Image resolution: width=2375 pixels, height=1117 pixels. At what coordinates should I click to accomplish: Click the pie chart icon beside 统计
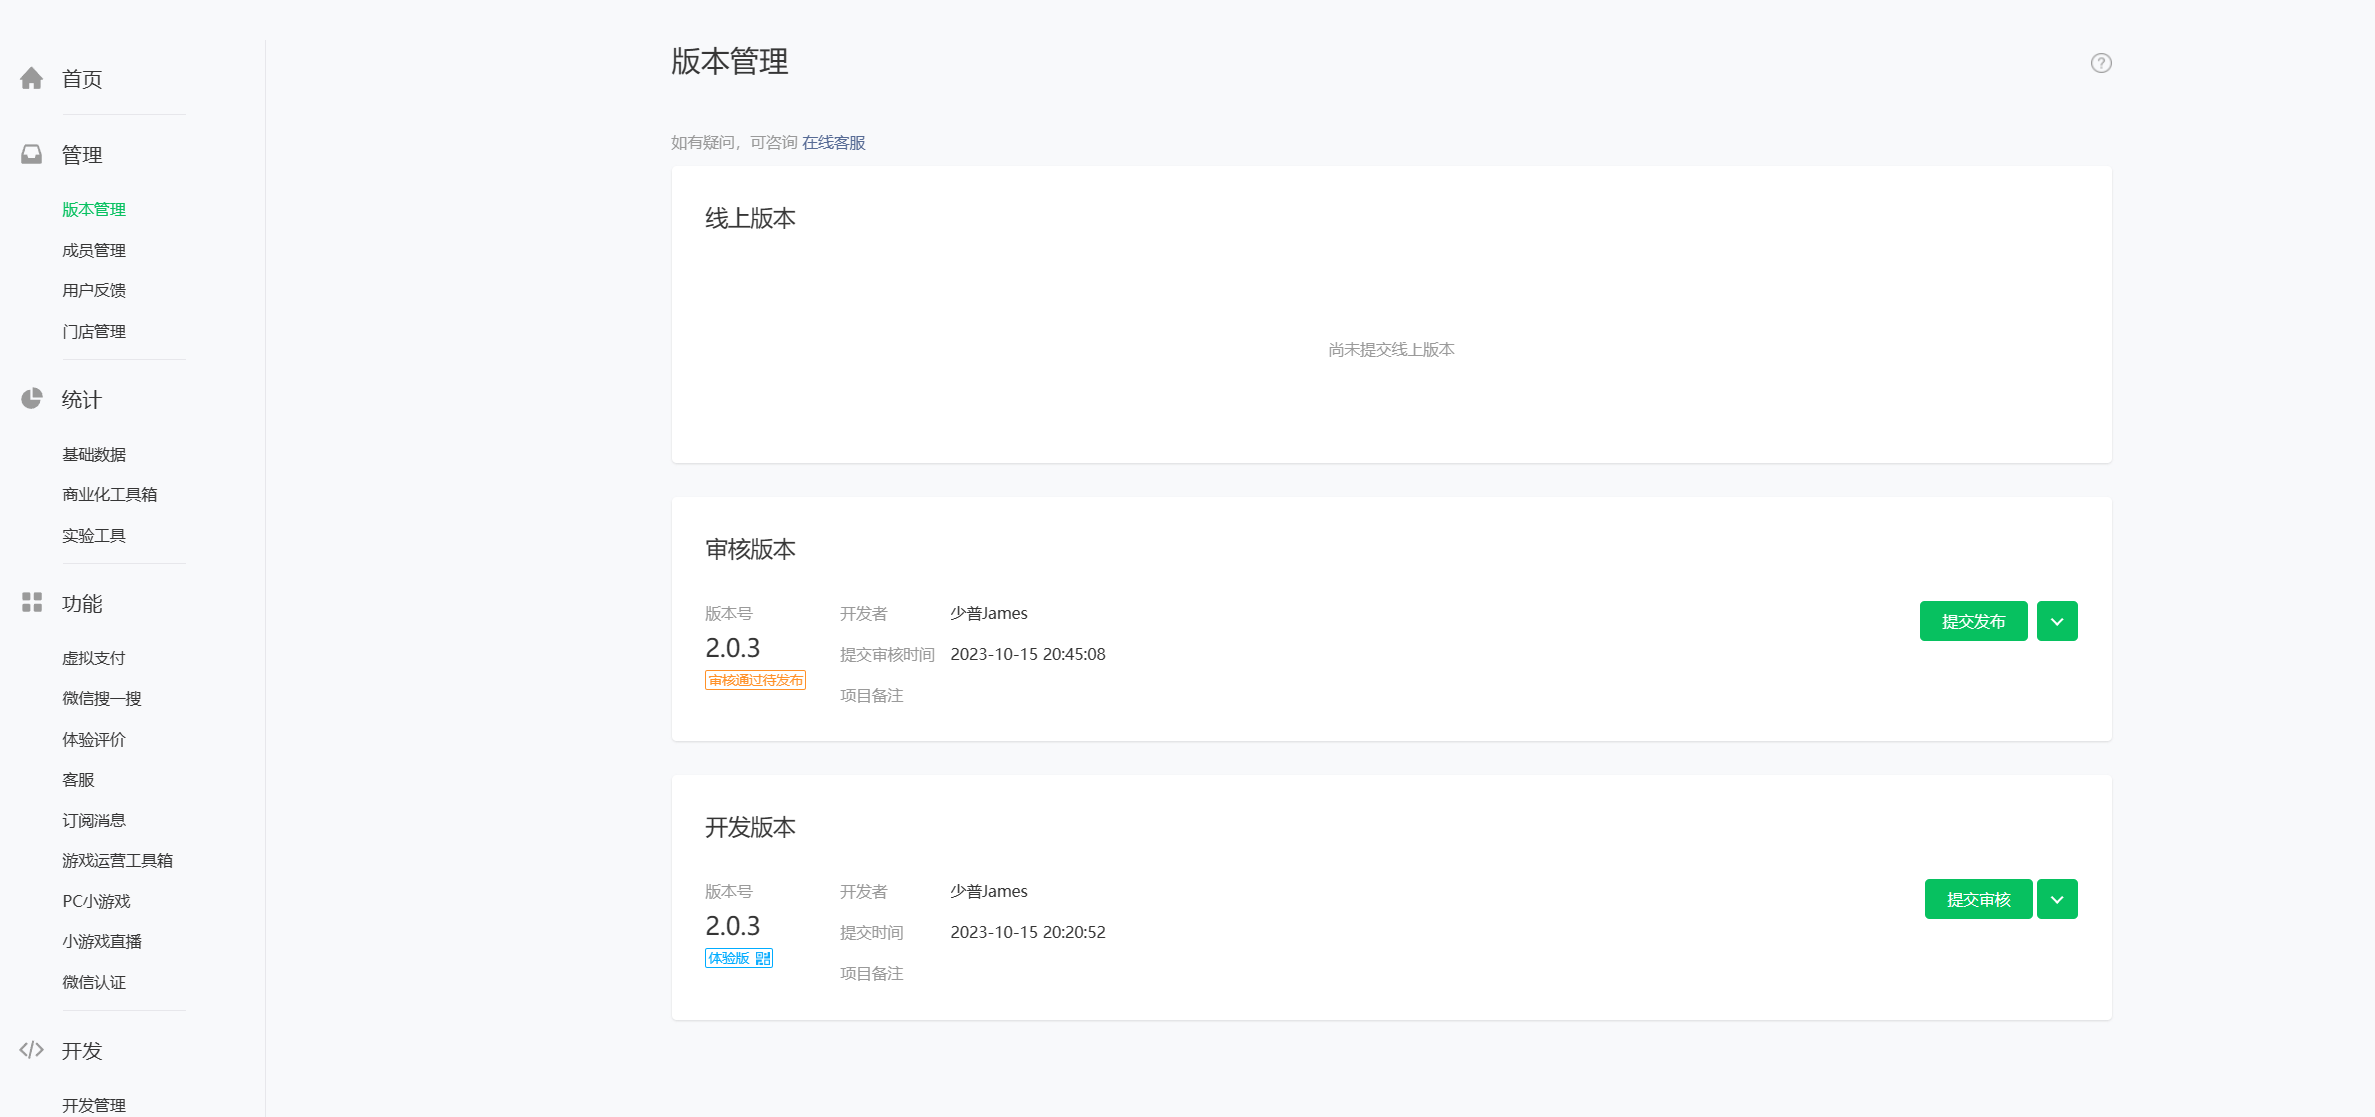31,399
